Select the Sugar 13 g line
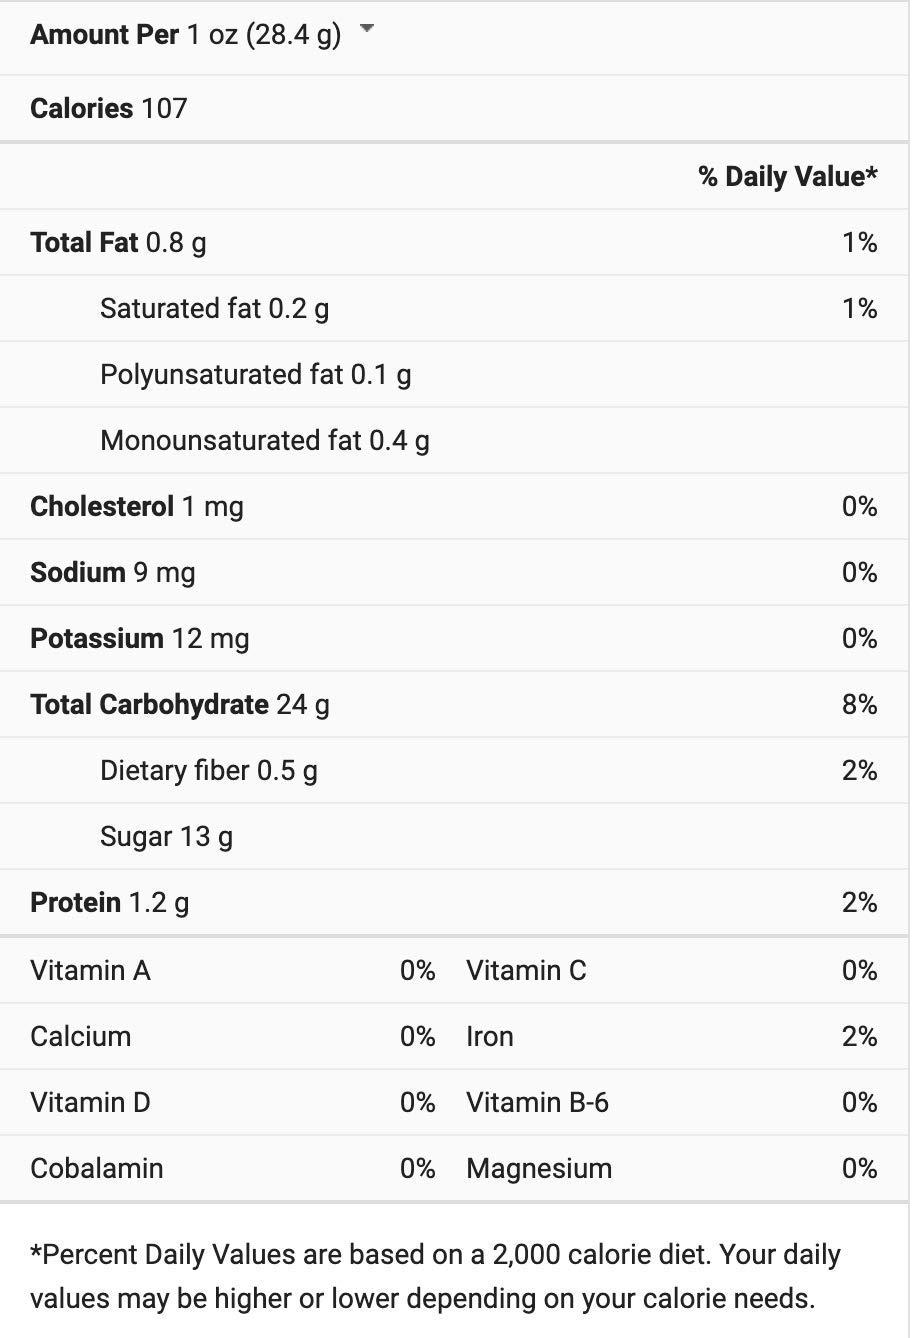Image resolution: width=912 pixels, height=1338 pixels. pos(166,837)
